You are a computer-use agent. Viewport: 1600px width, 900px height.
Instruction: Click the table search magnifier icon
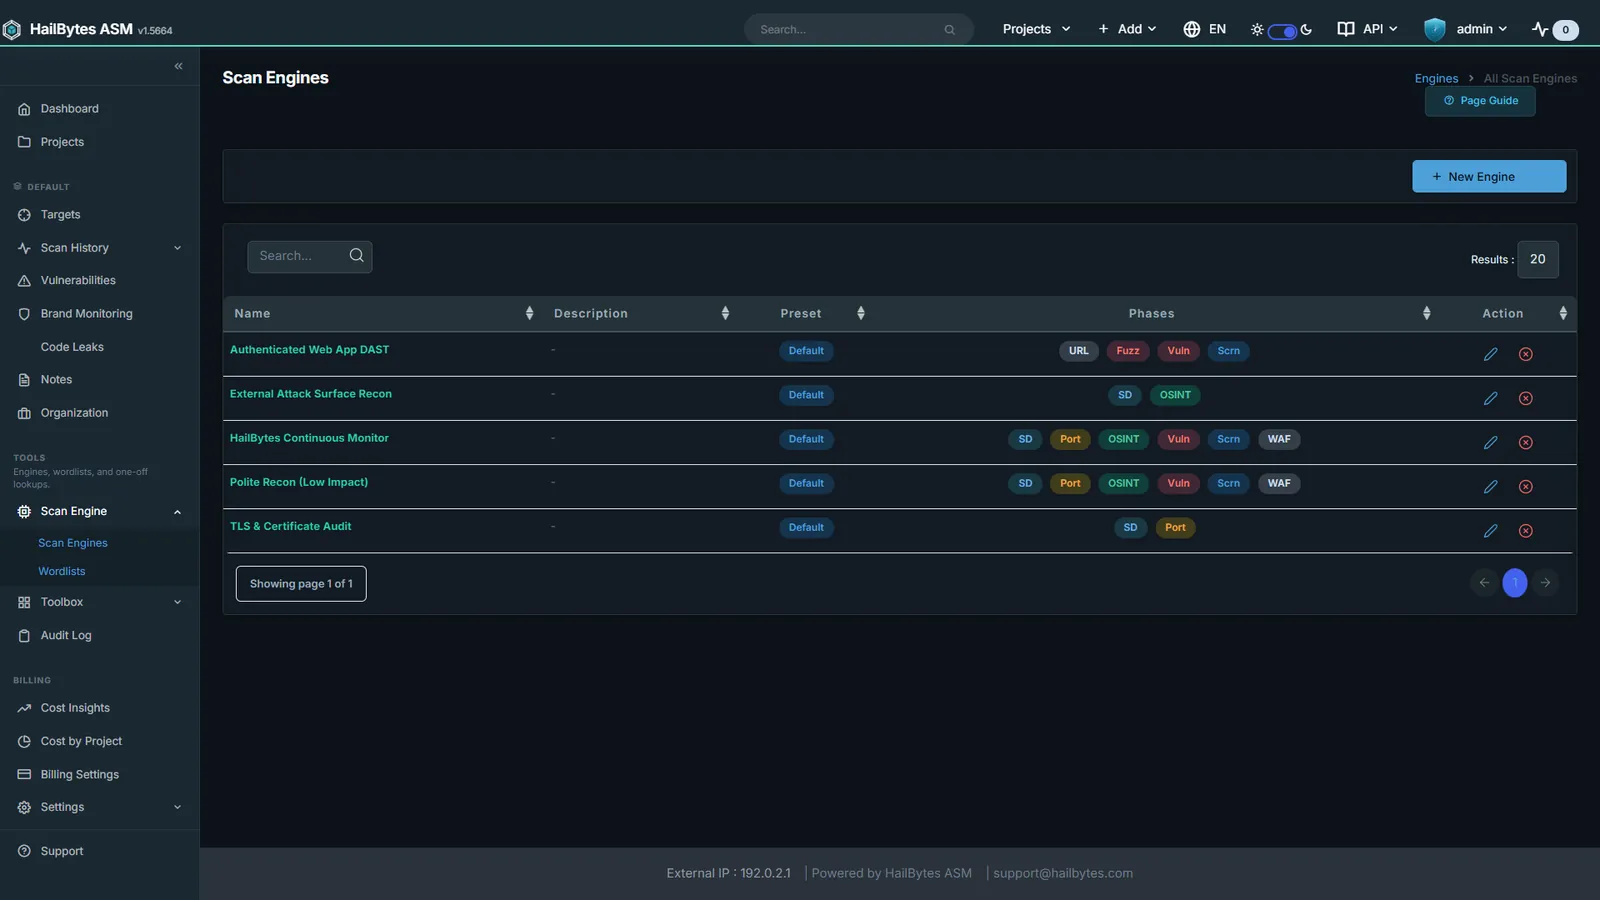(x=356, y=256)
